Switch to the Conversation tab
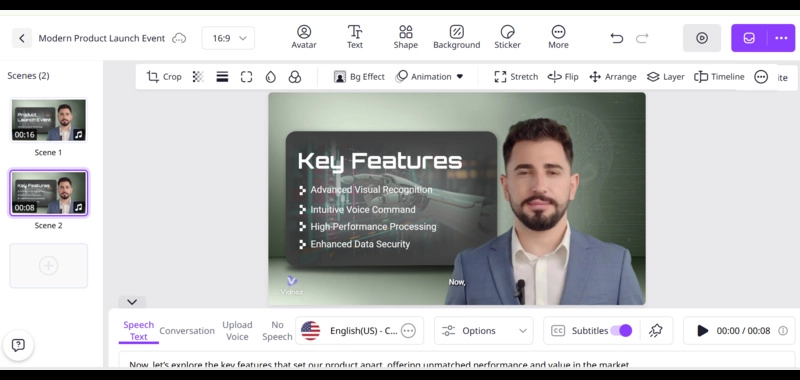Viewport: 800px width, 380px height. 187,331
